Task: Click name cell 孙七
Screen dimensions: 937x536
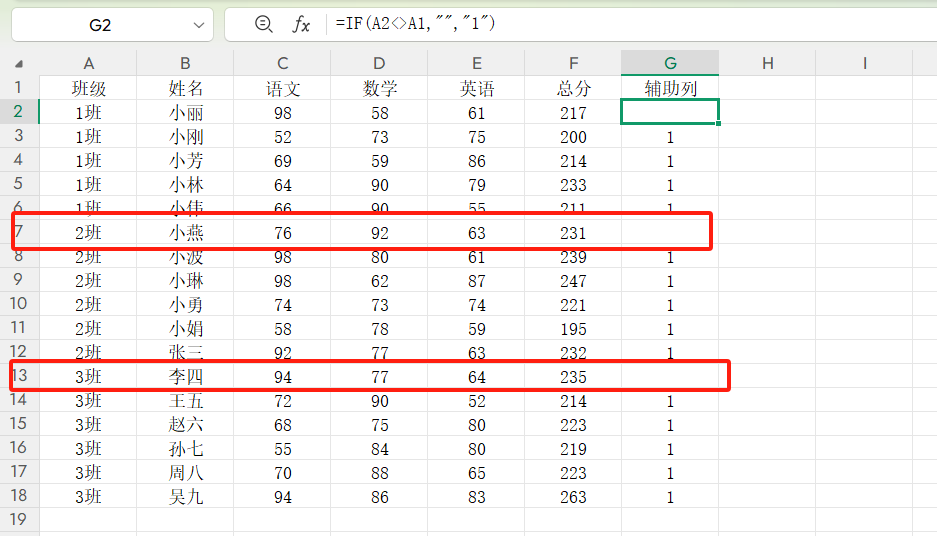Action: (185, 449)
